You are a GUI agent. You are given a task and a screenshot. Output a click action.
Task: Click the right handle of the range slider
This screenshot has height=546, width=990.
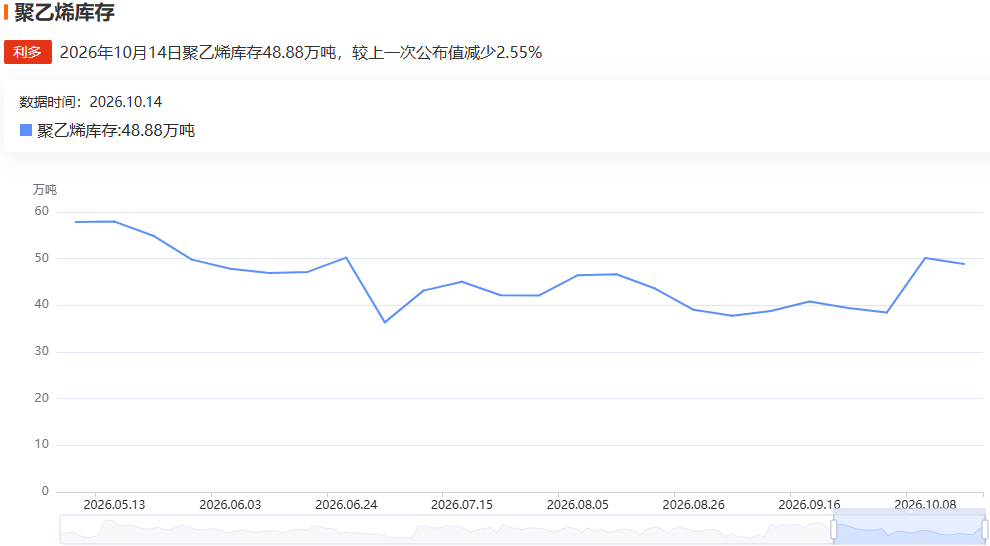pos(985,530)
